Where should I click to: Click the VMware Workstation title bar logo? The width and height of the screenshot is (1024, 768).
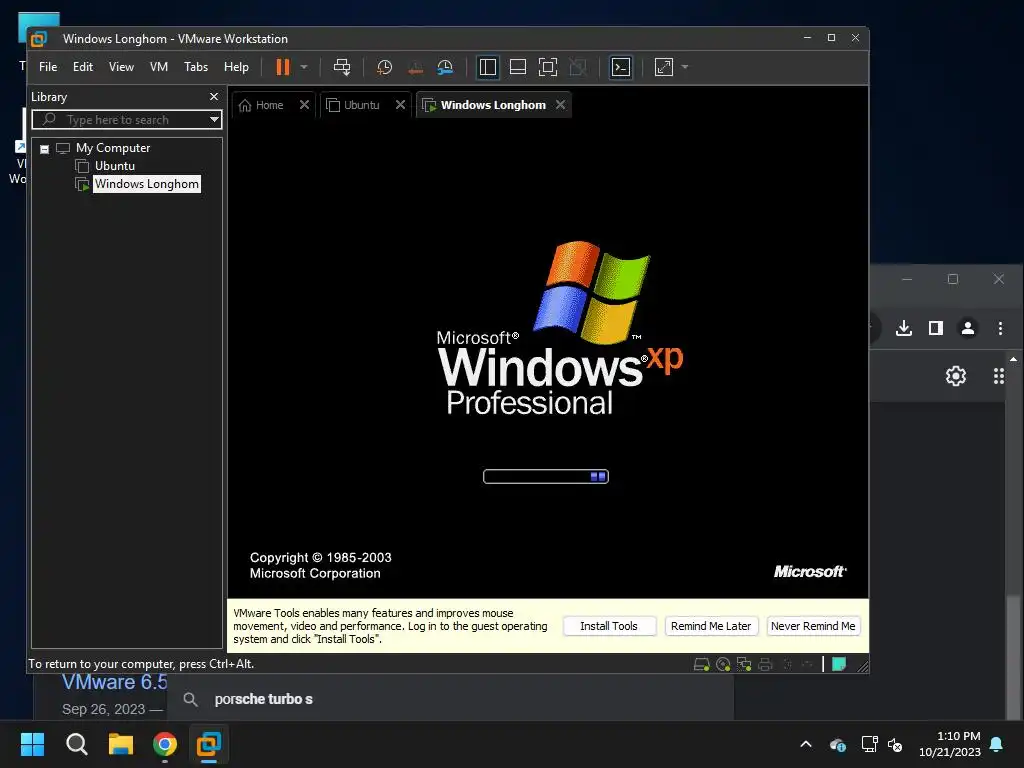coord(39,39)
